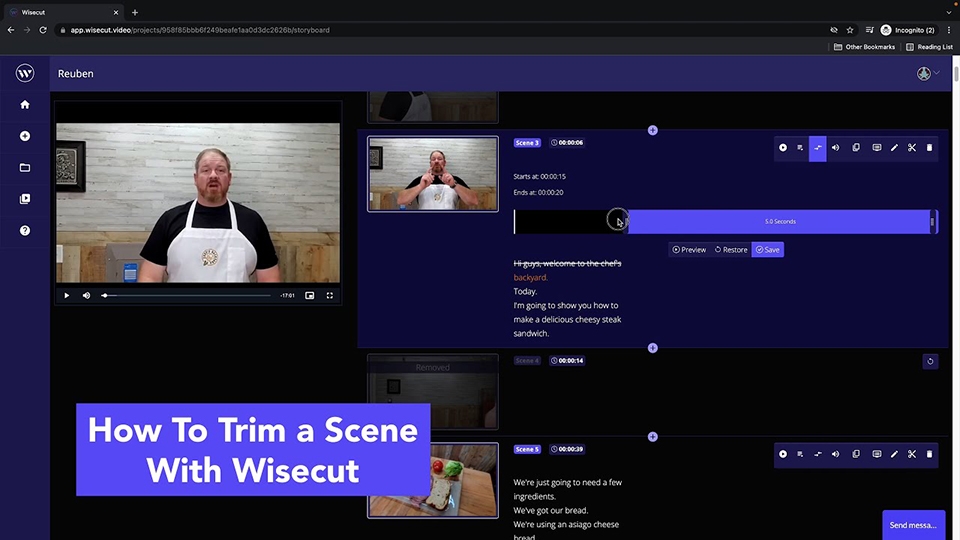This screenshot has height=540, width=960.
Task: Restore removed Scene 4 with undo icon
Action: 930,361
